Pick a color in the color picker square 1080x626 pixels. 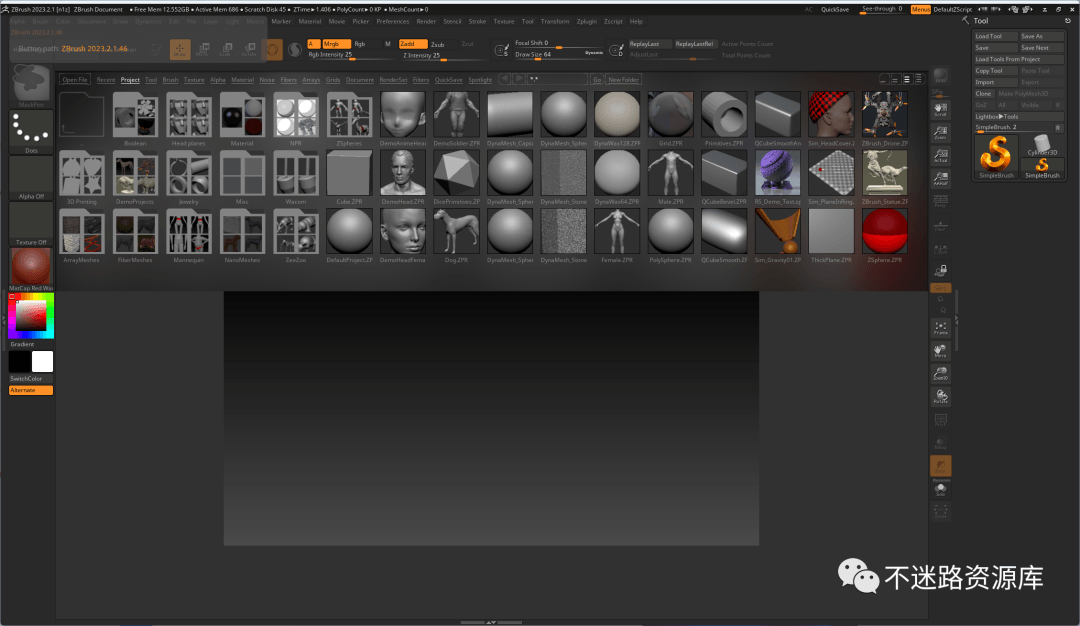(31, 315)
